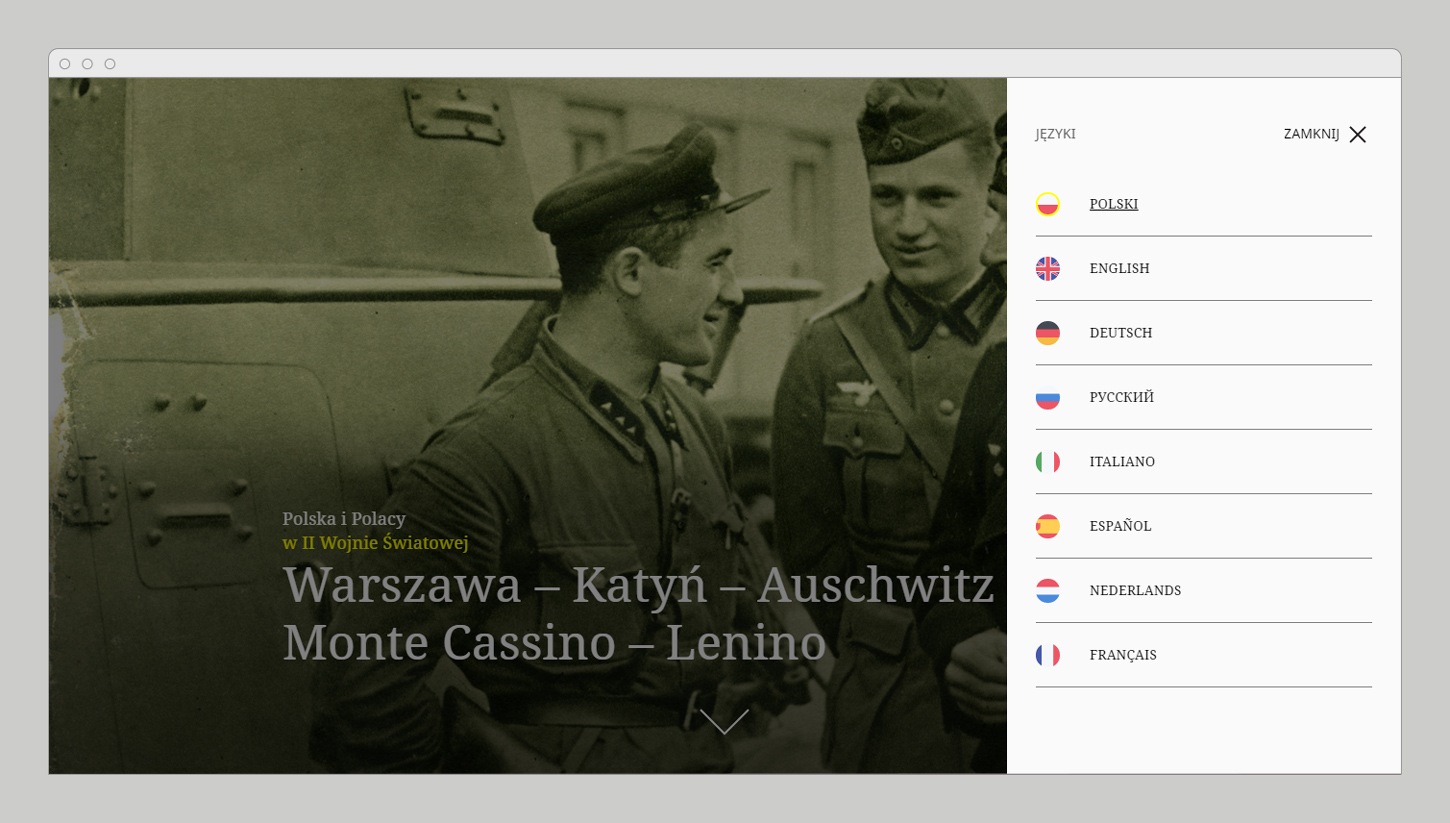Select POLSKI language option

1113,204
